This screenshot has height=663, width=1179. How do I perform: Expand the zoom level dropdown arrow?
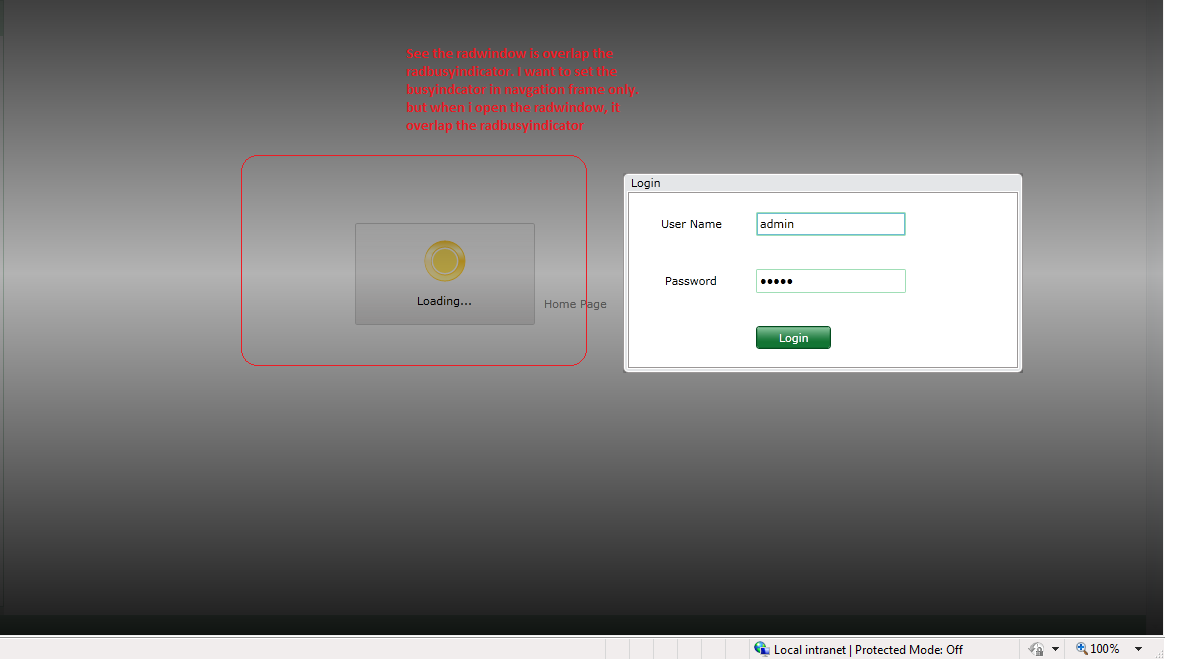click(1138, 649)
